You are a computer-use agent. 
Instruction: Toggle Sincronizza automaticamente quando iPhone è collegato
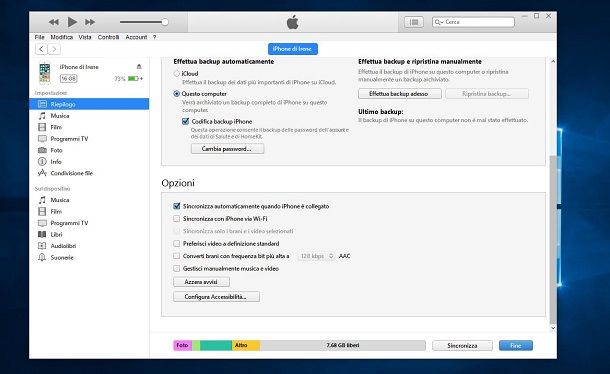coord(177,206)
